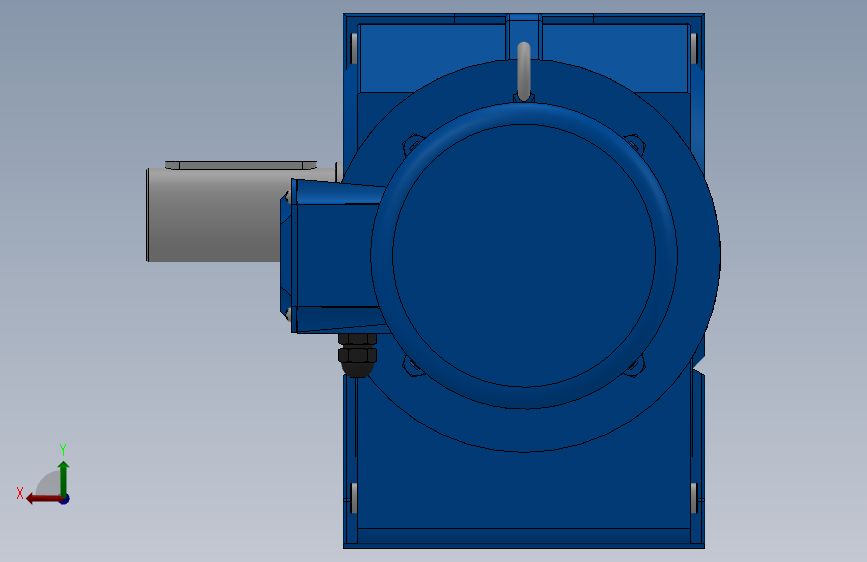Image resolution: width=867 pixels, height=562 pixels.
Task: Click the red X axis arrow
Action: [x=43, y=499]
